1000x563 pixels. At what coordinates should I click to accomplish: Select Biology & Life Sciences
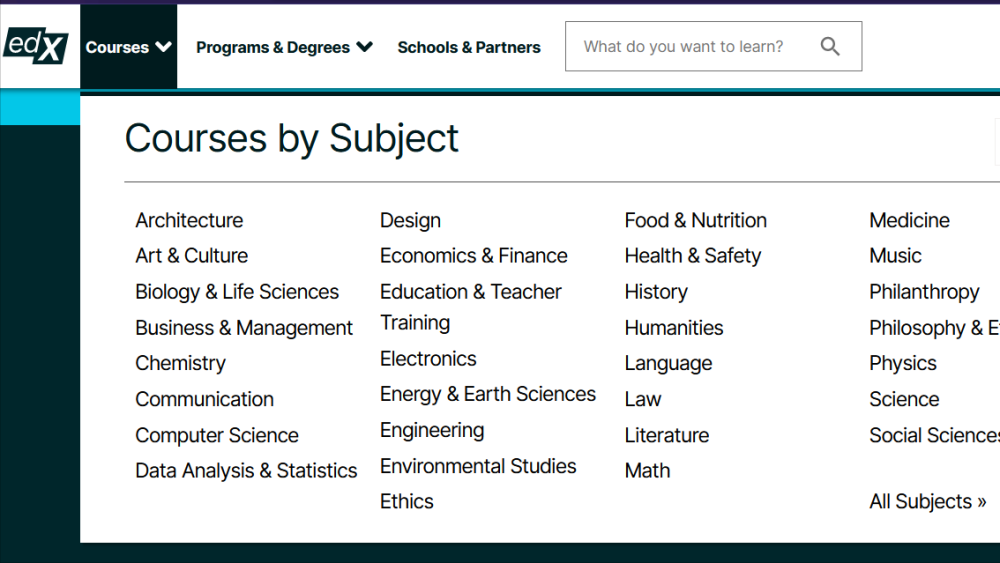pyautogui.click(x=237, y=292)
